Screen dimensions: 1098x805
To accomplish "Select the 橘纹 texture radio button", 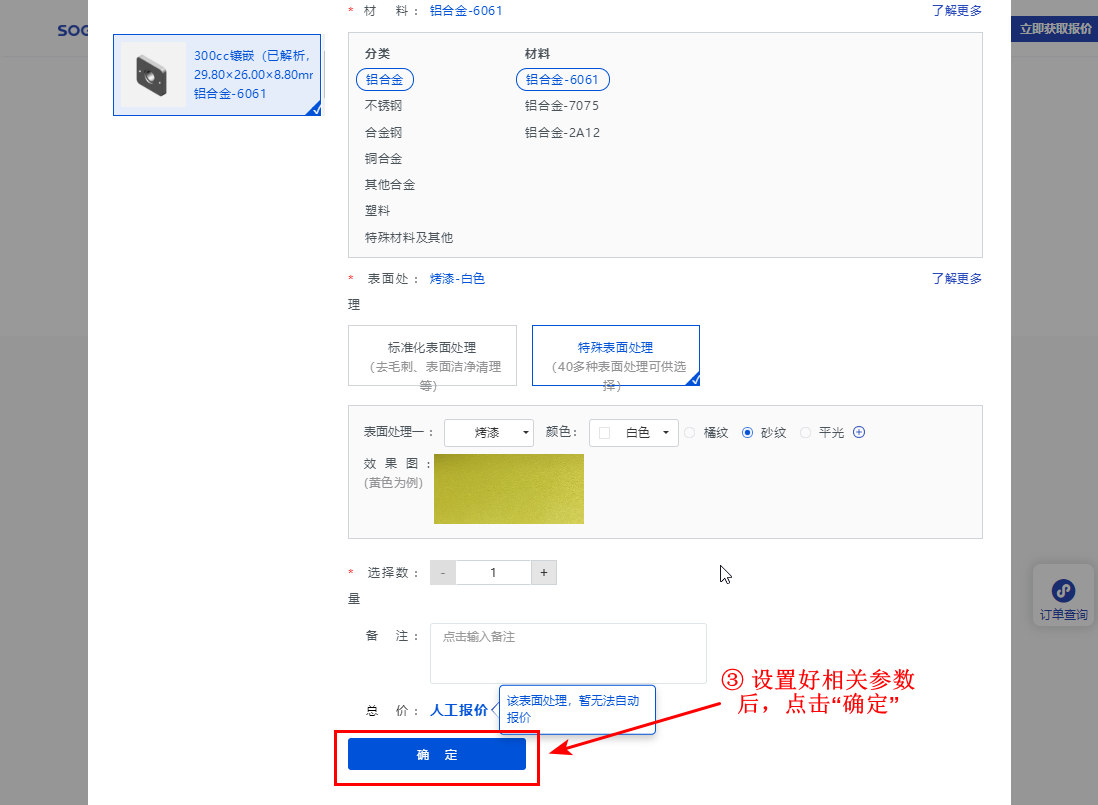I will click(690, 432).
